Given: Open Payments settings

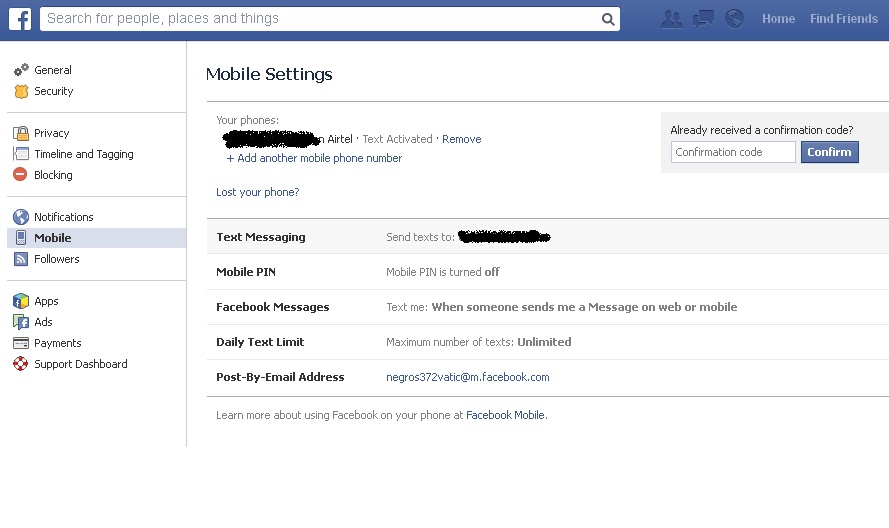Looking at the screenshot, I should tap(58, 343).
